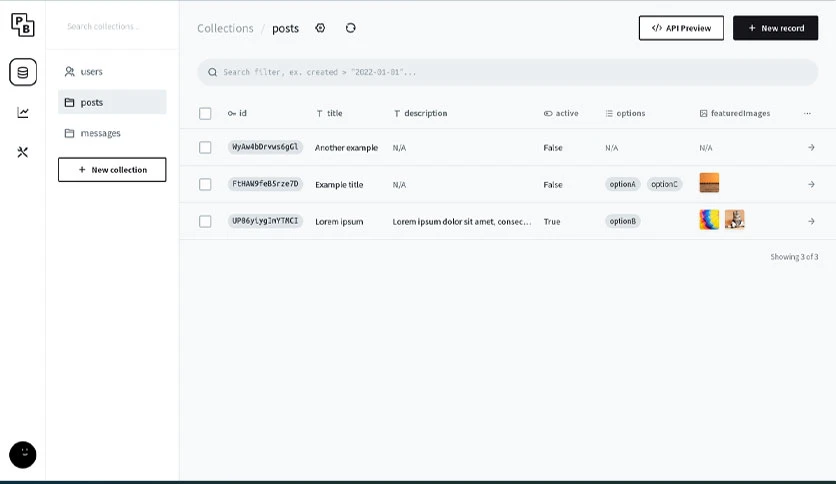Sort by the title column header
836x484 pixels.
click(329, 113)
